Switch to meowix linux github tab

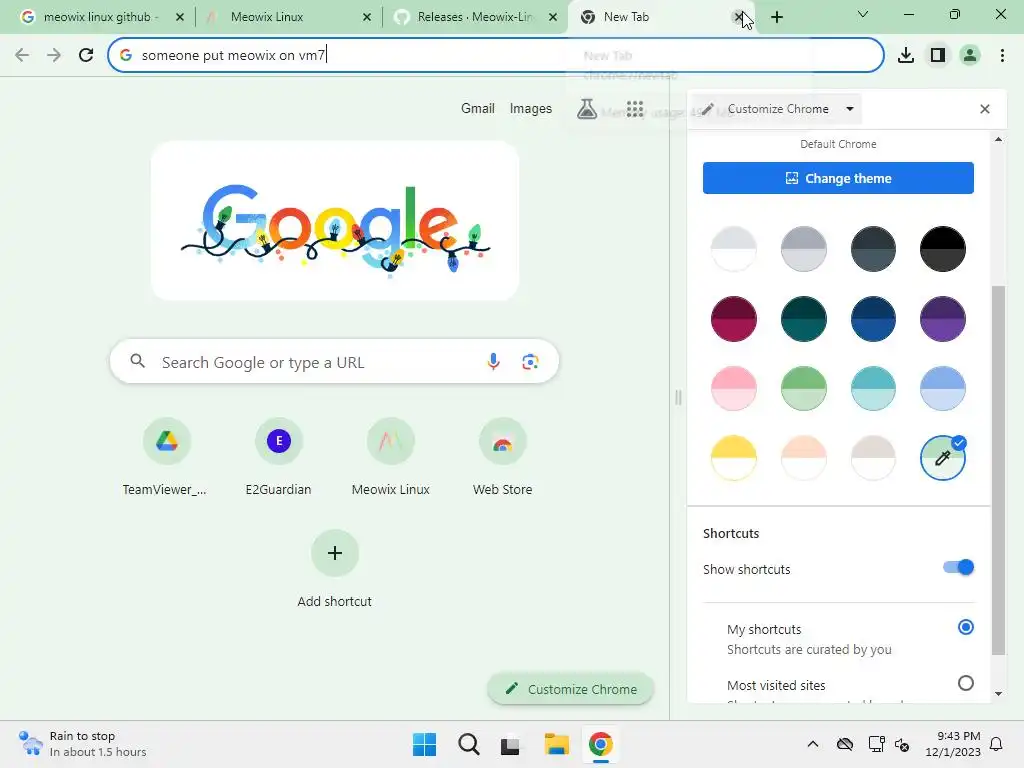96,17
